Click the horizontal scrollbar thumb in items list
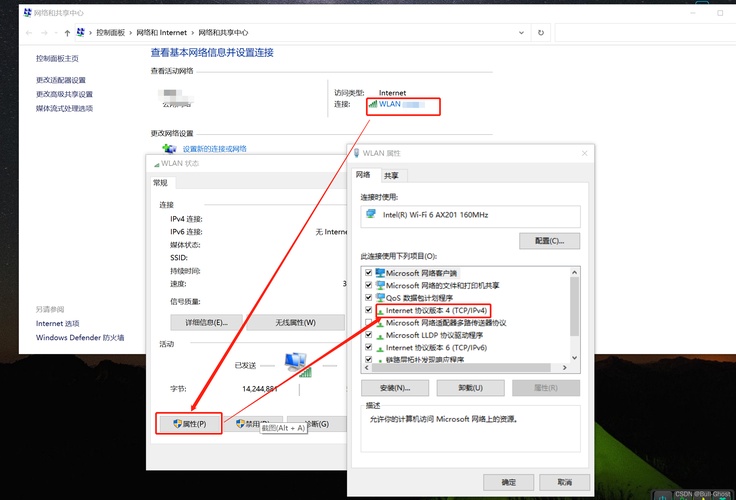 [x=460, y=368]
